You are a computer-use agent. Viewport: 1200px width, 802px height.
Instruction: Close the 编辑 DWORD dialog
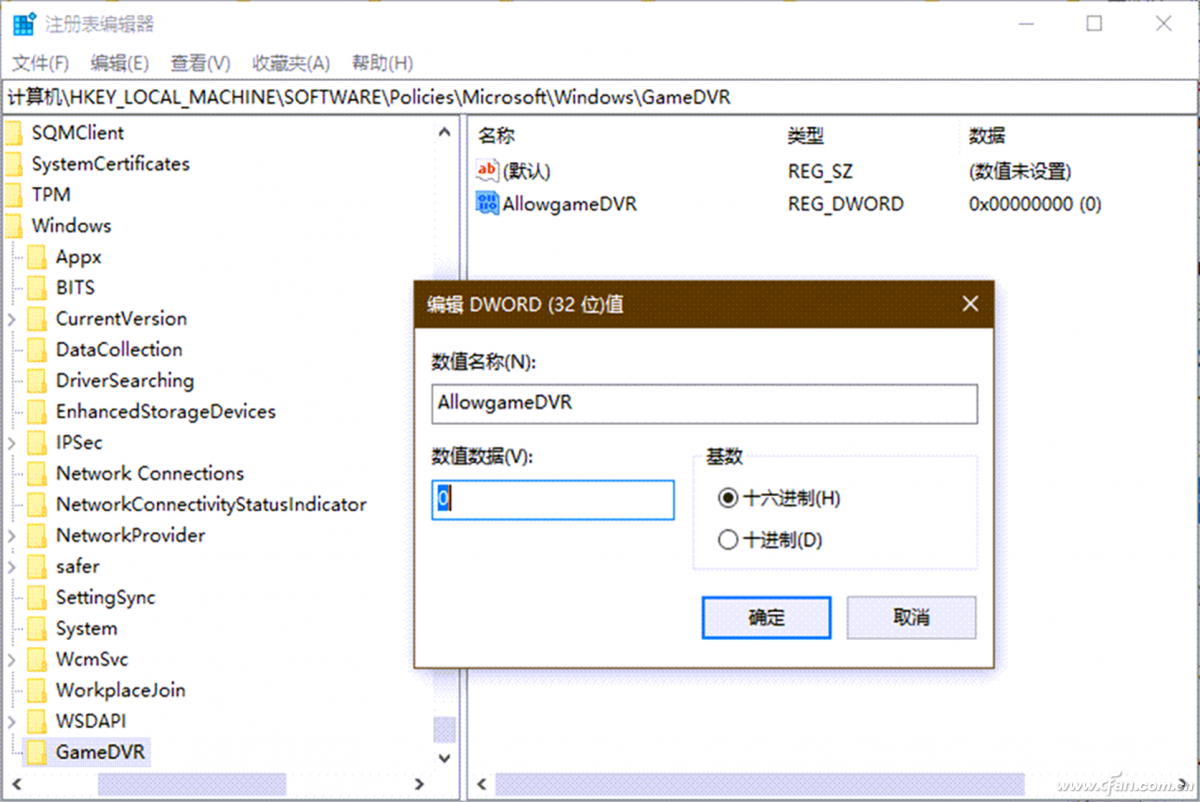(969, 304)
